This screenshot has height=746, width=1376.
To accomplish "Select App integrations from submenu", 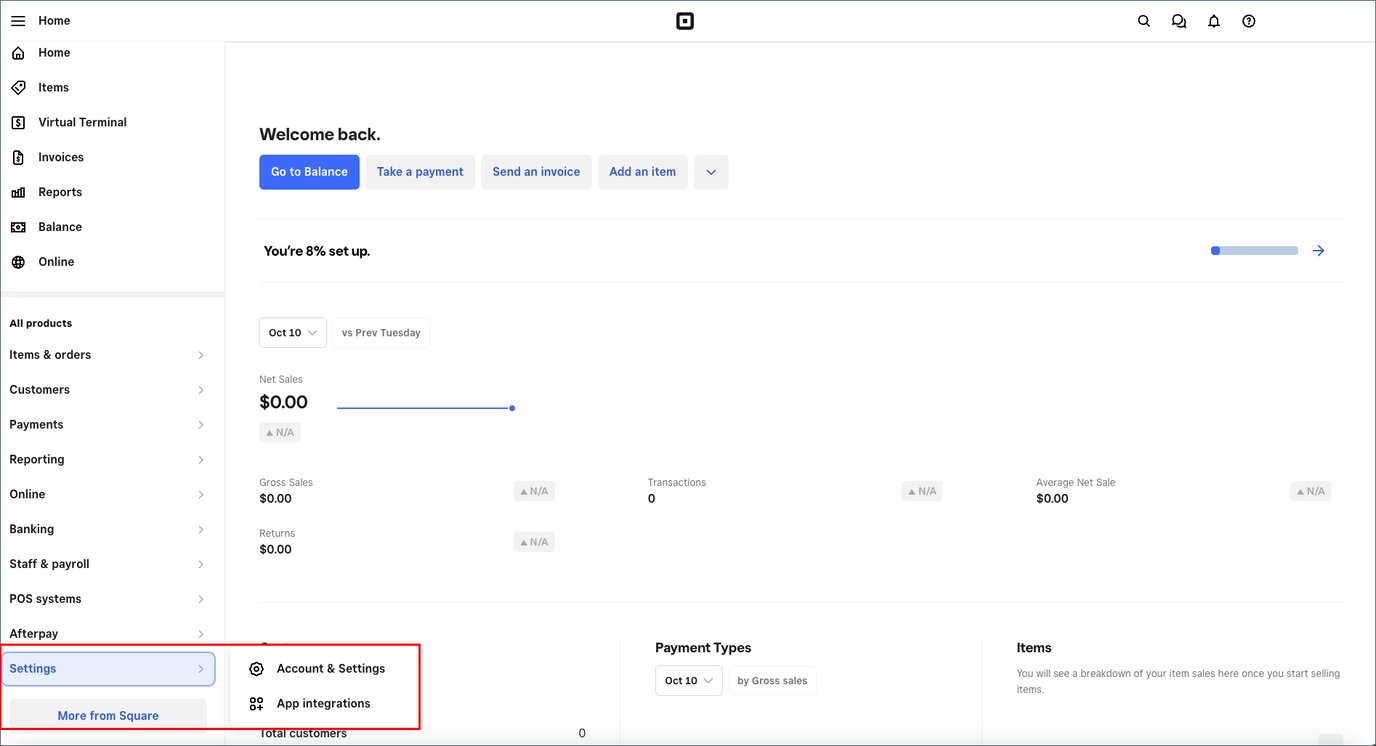I will click(323, 704).
